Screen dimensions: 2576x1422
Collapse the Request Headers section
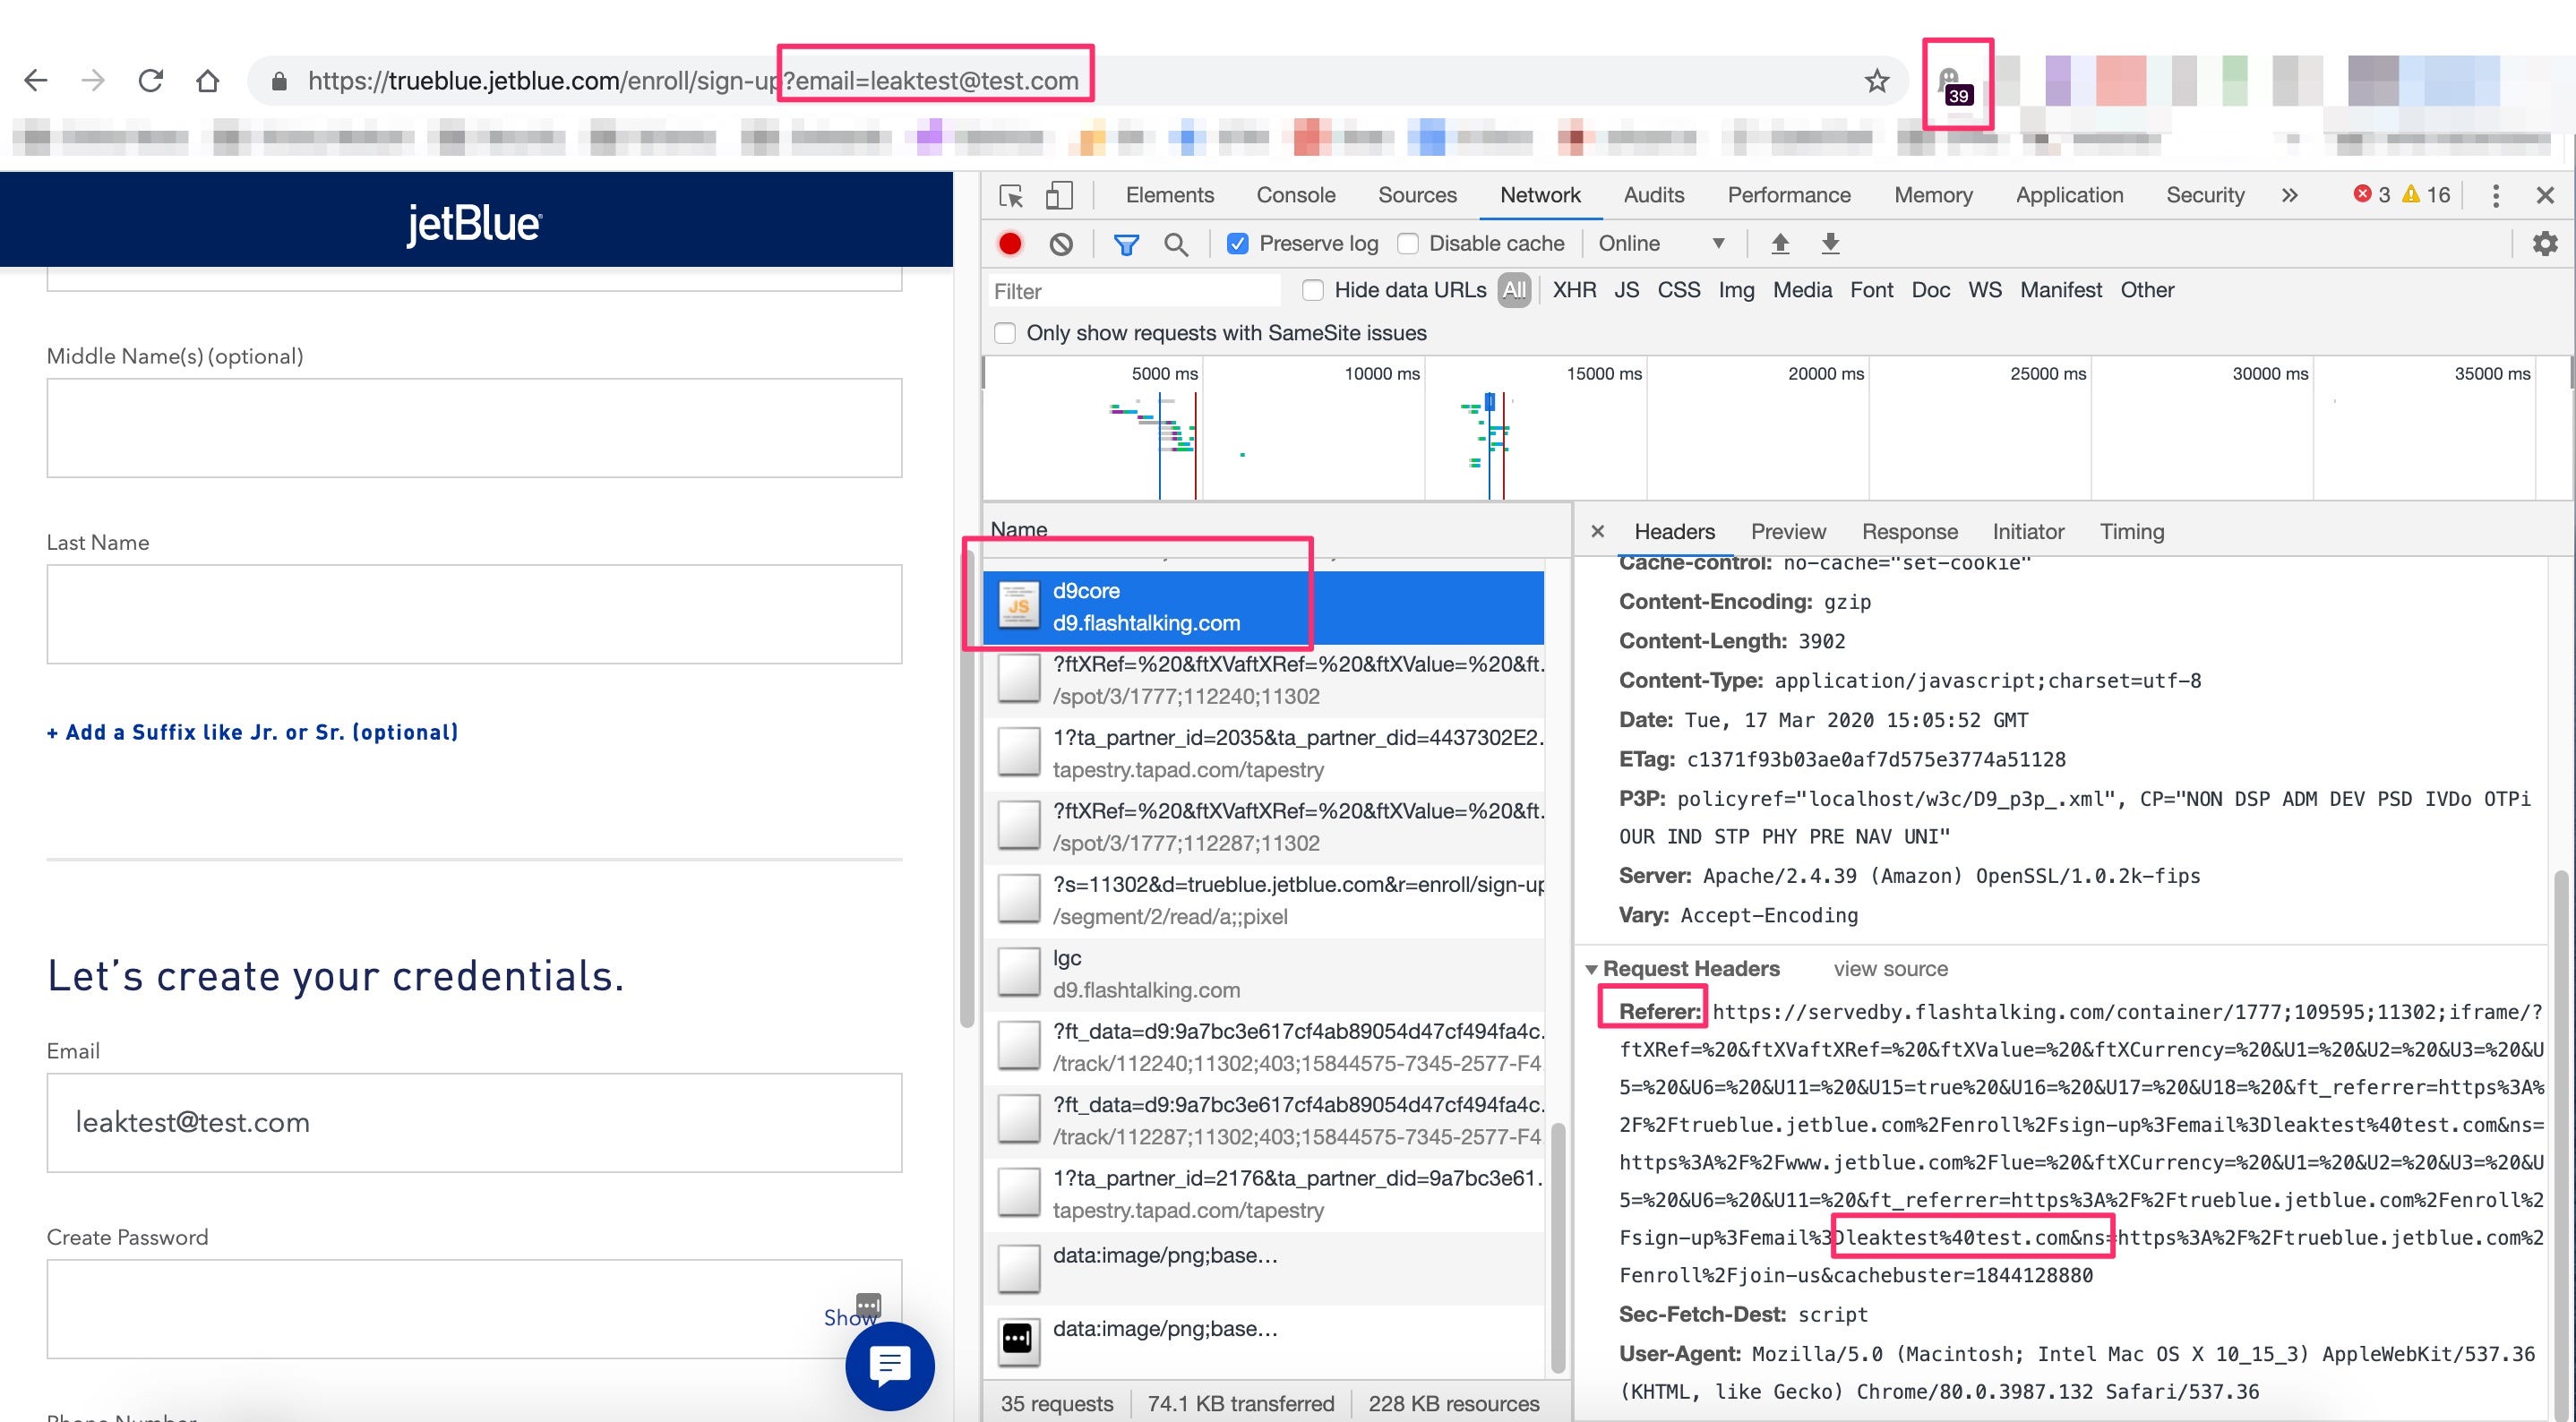[1591, 969]
